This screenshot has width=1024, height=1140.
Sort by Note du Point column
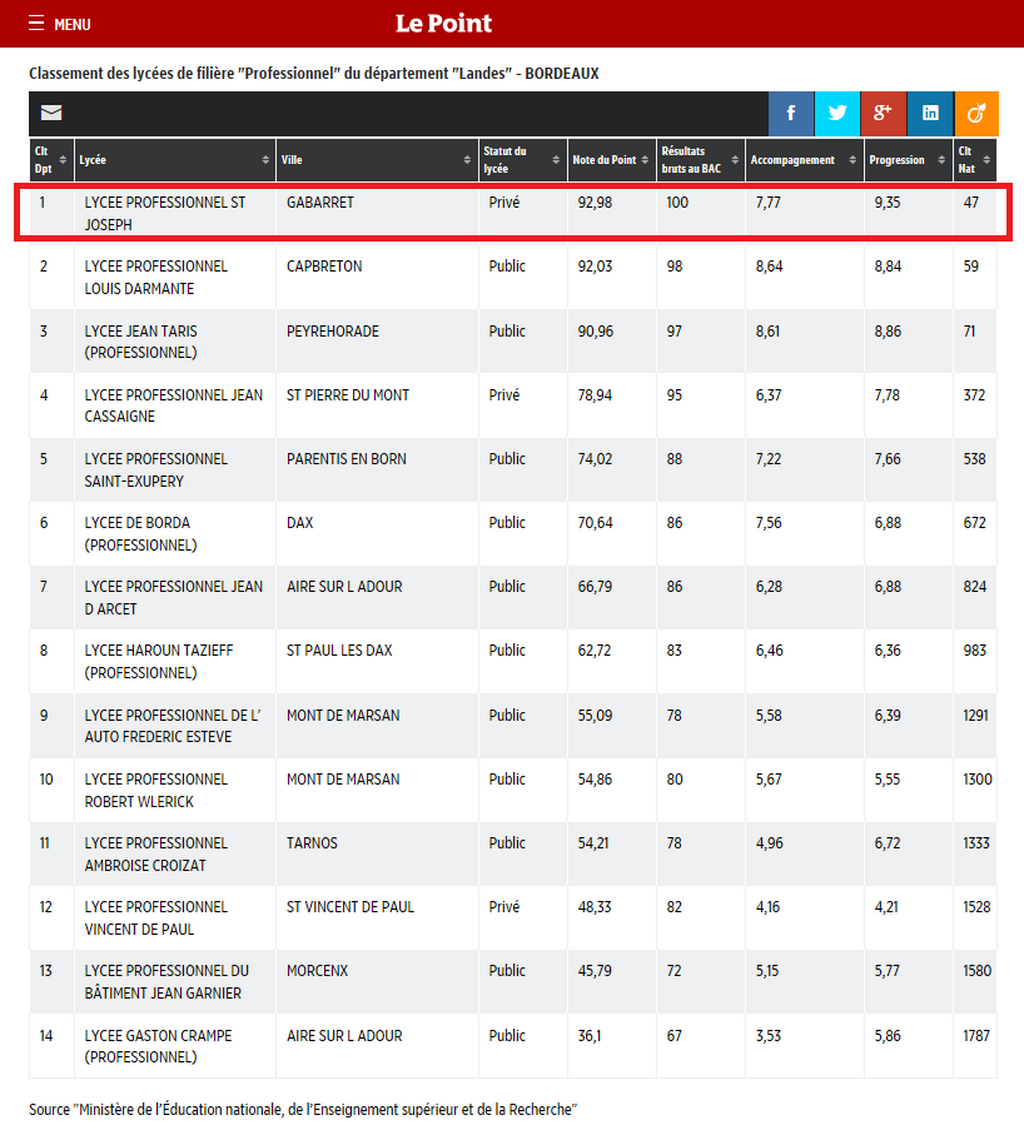coord(611,160)
